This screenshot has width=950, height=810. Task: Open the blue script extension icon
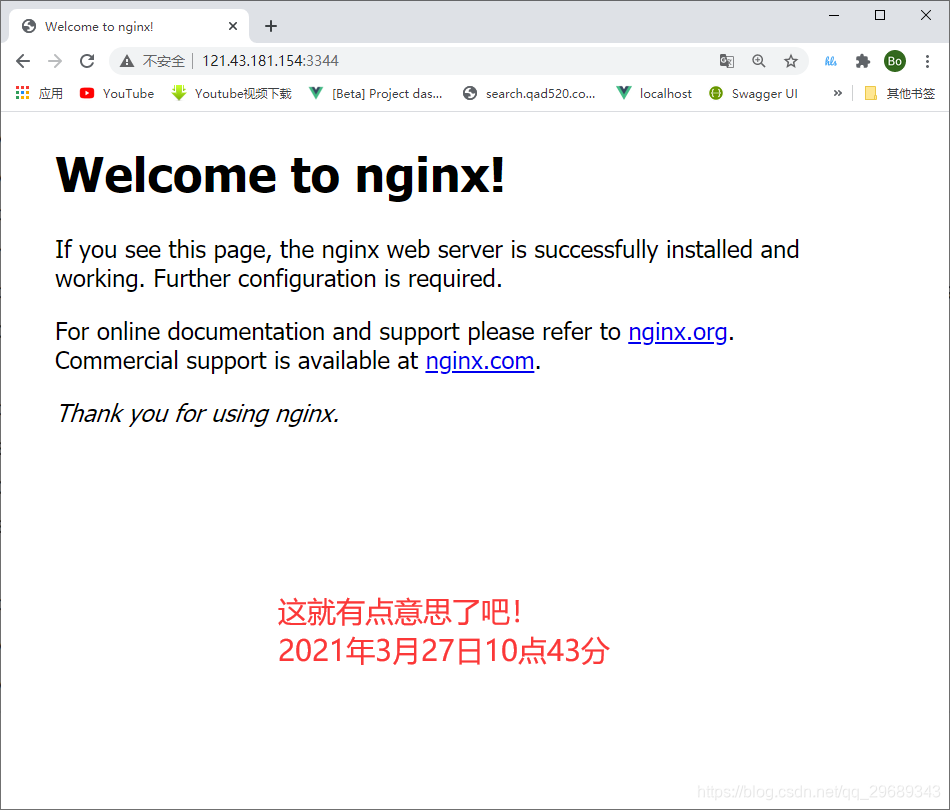click(x=831, y=61)
